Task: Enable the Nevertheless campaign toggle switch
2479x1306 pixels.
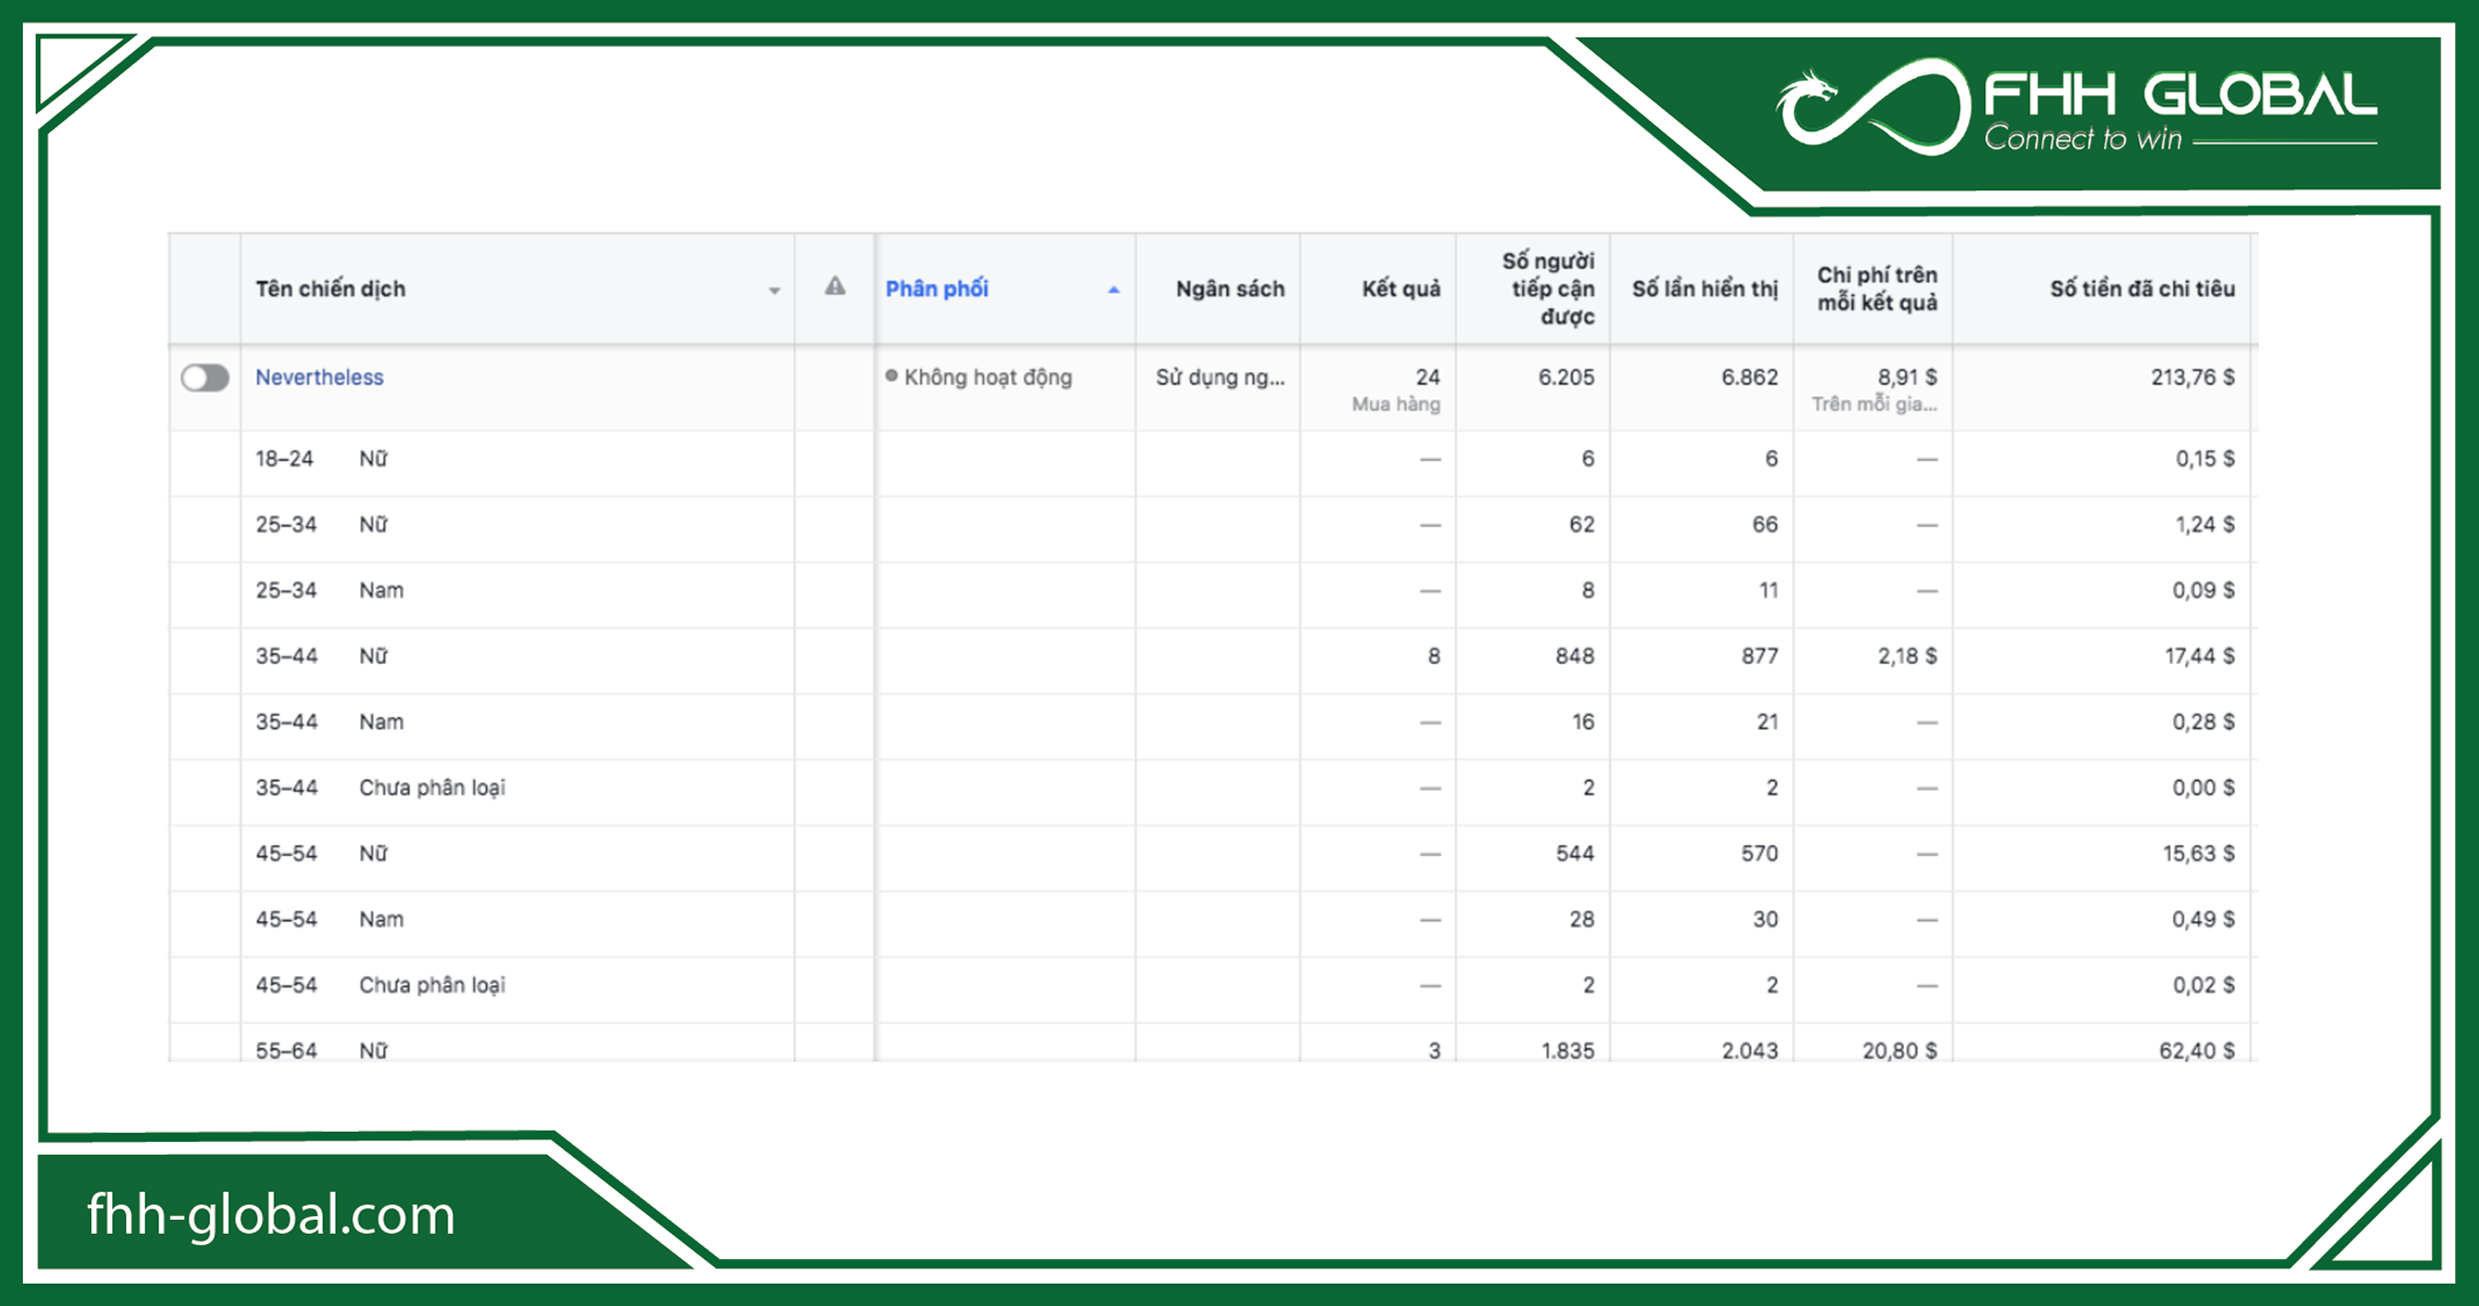Action: click(x=205, y=377)
